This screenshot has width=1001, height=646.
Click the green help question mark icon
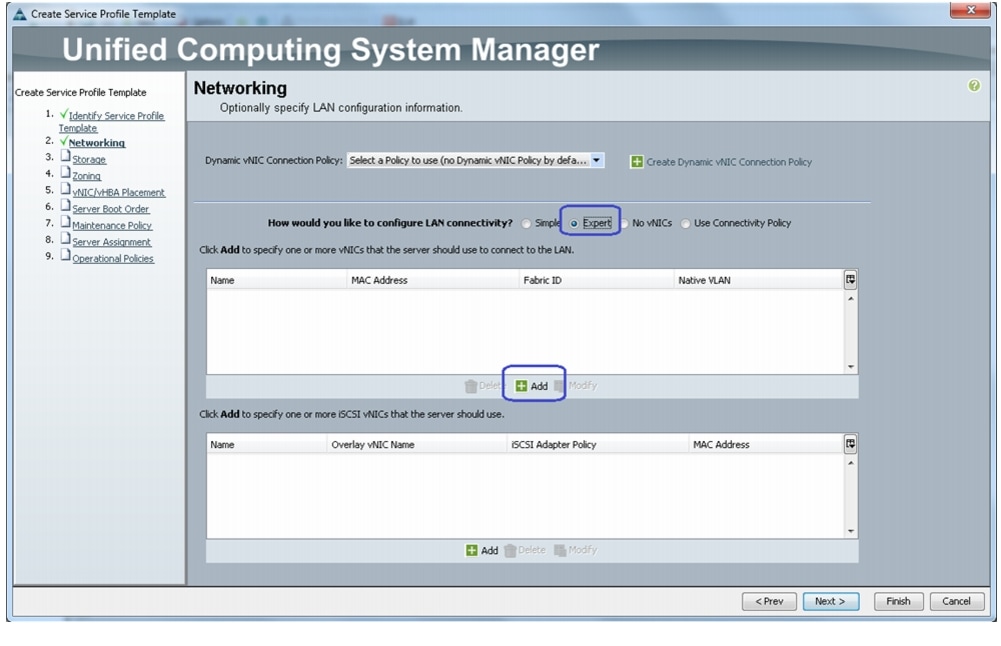[974, 86]
